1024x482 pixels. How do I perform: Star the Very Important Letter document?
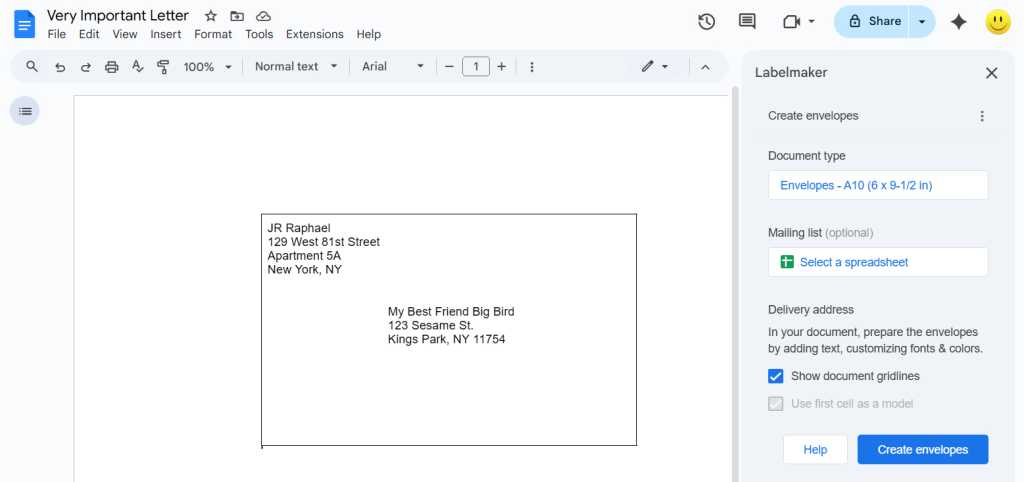coord(210,16)
